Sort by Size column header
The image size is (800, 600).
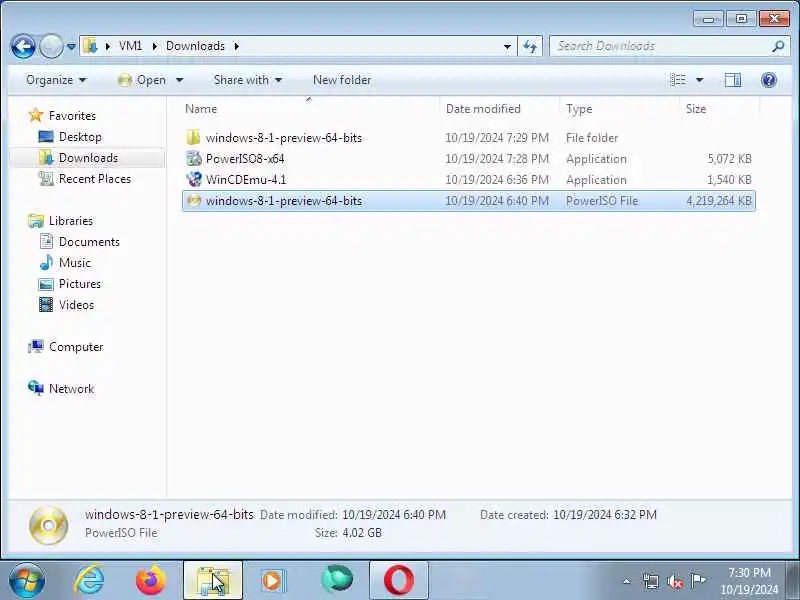719,109
